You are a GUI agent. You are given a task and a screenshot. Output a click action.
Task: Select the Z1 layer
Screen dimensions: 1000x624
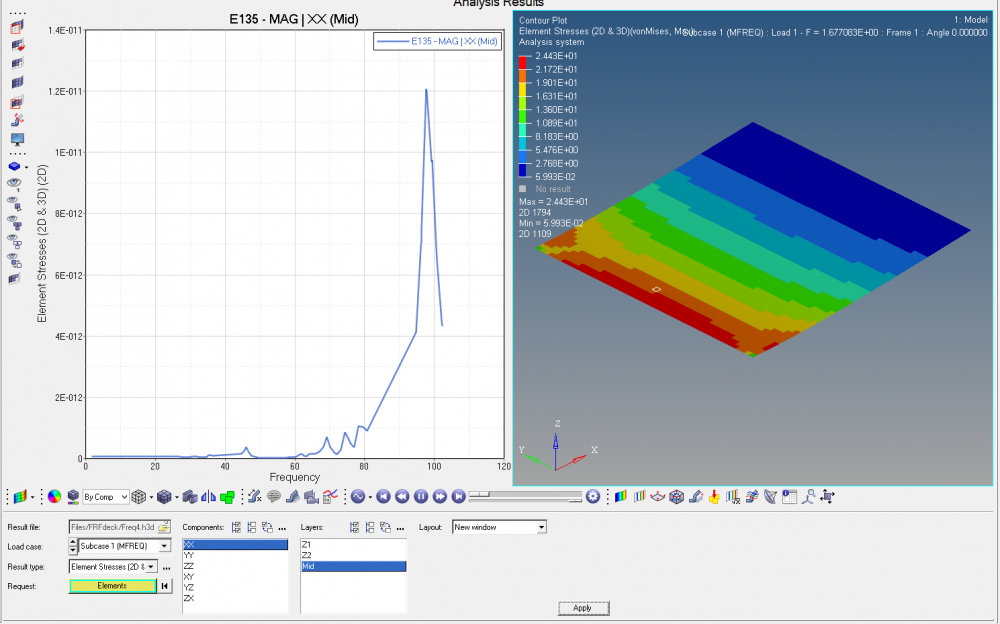tap(353, 544)
